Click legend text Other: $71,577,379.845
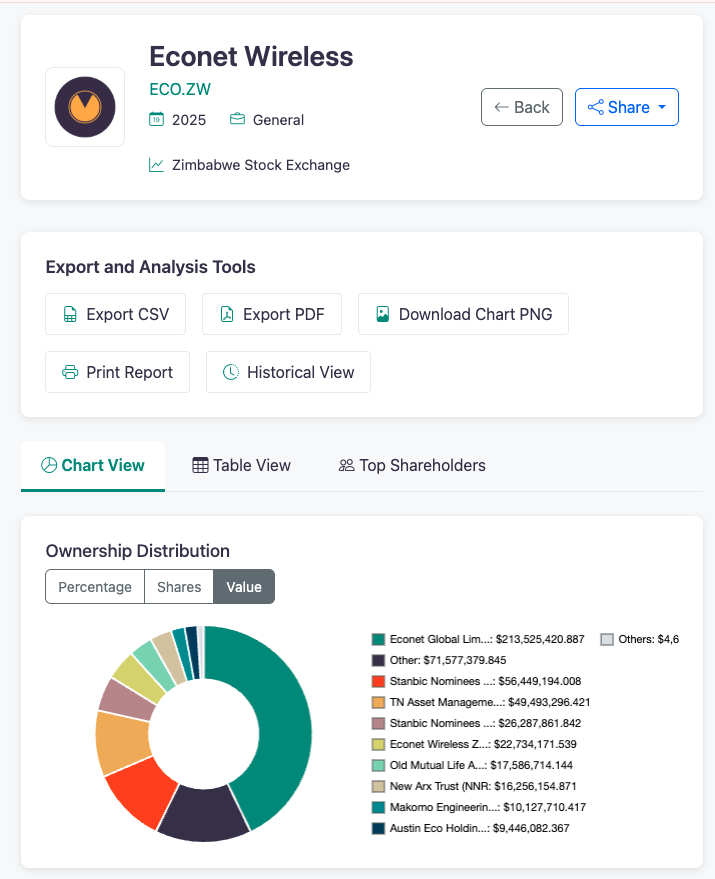The image size is (715, 879). [x=448, y=660]
